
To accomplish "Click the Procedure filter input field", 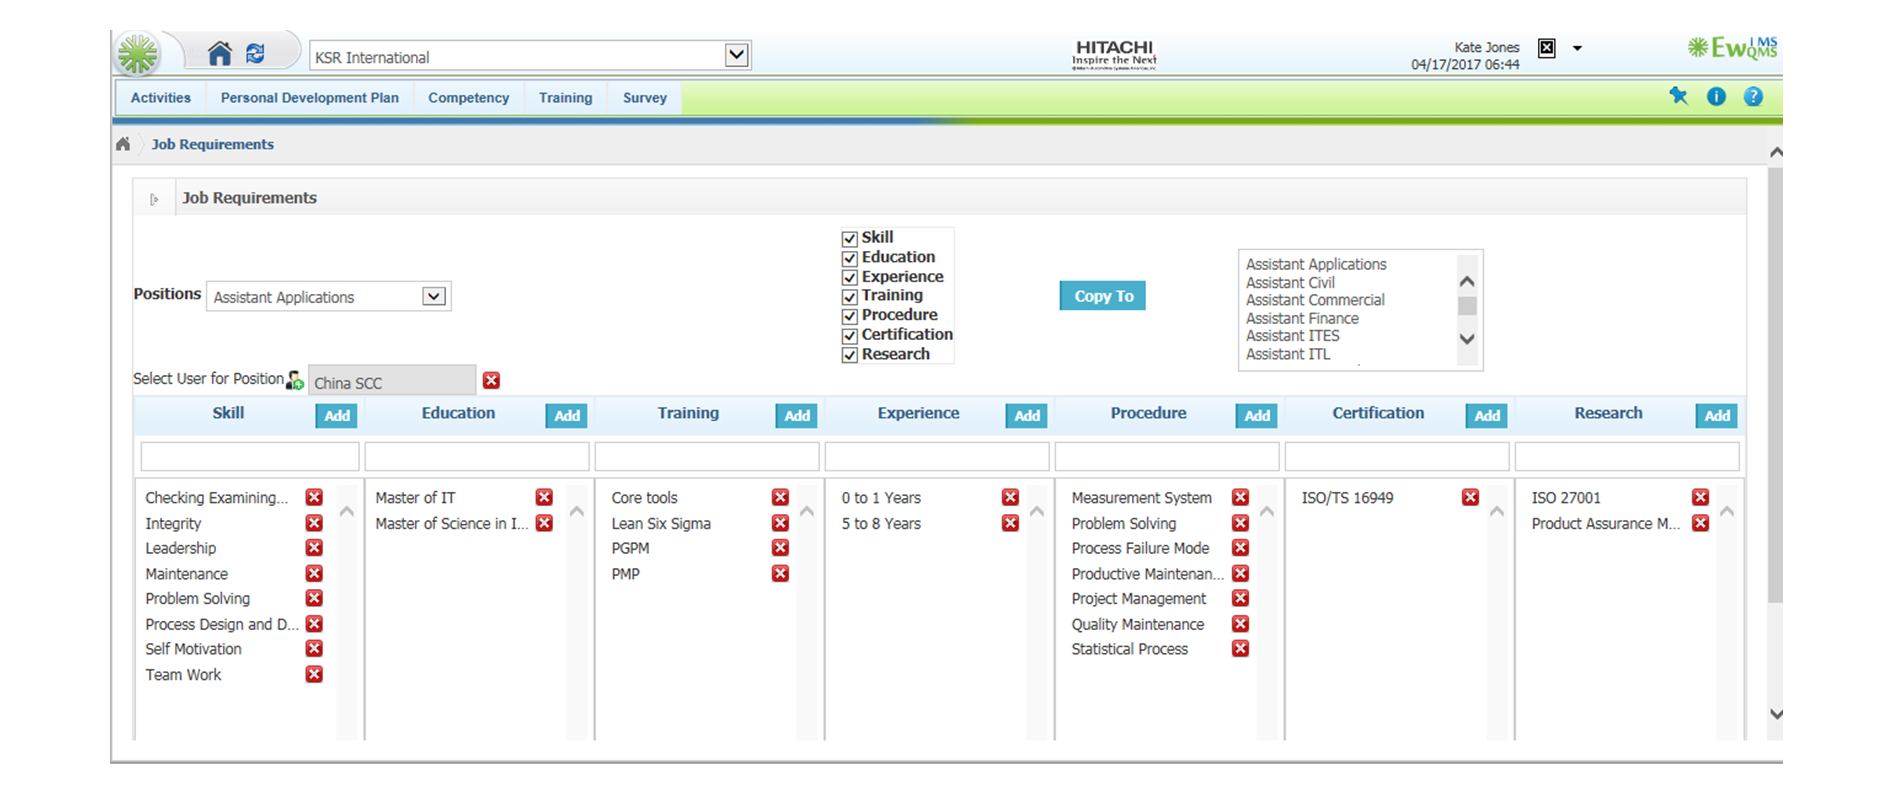I will (1167, 456).
